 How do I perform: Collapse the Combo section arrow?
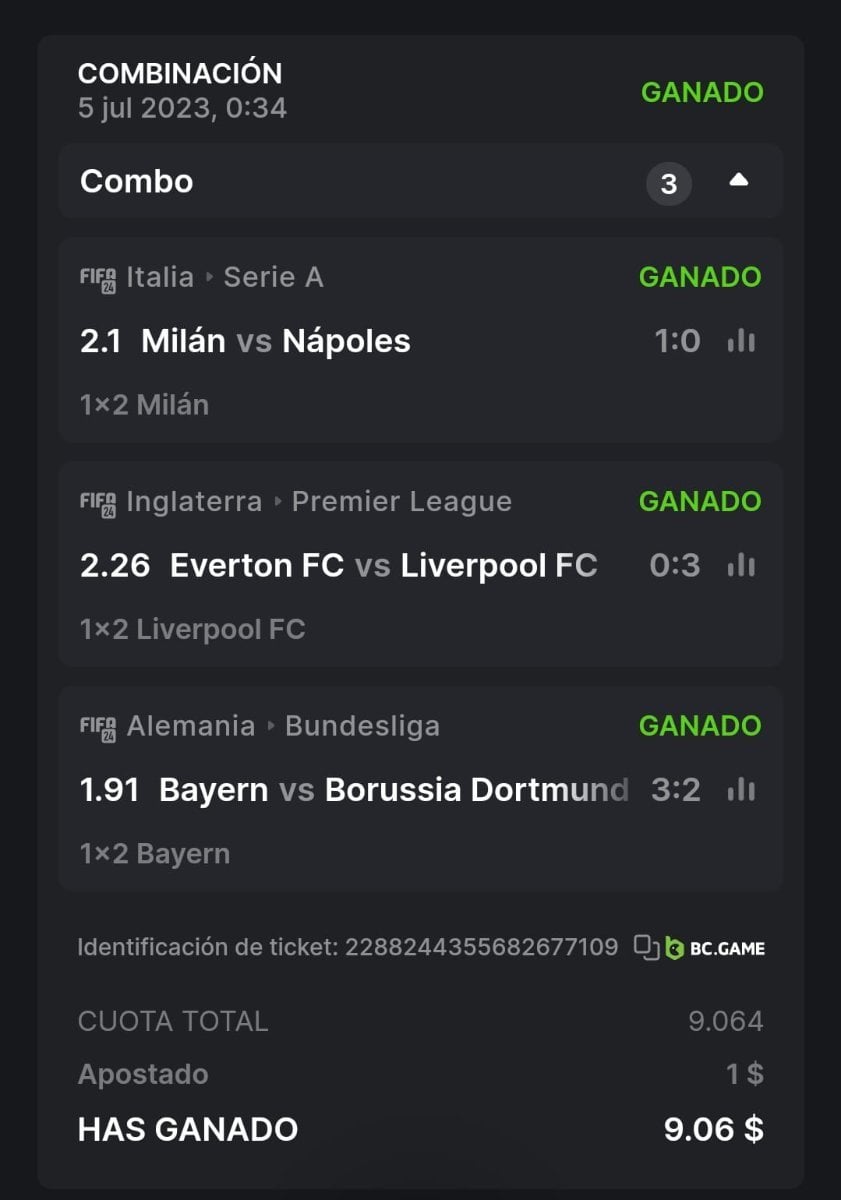[738, 181]
